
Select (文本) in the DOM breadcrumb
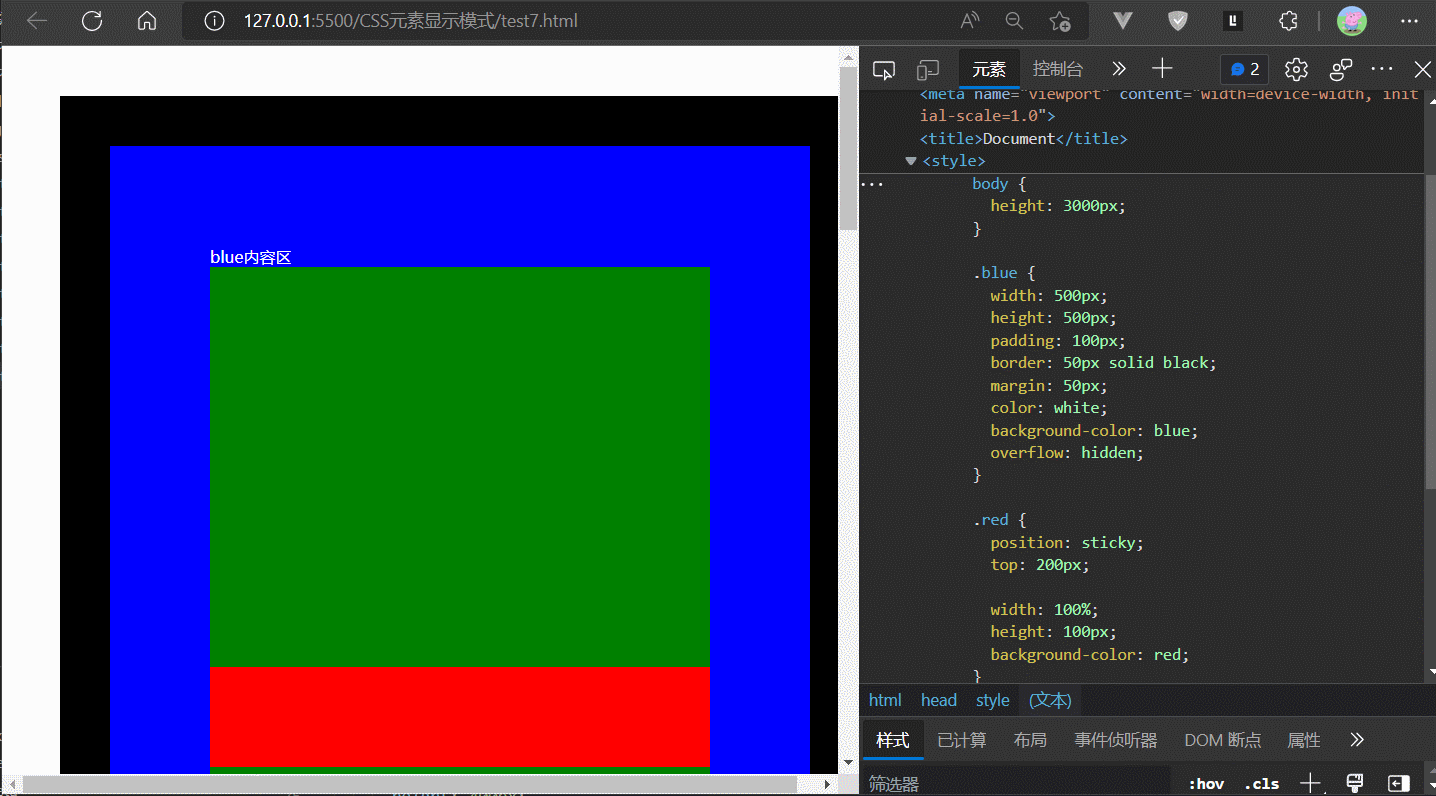[1050, 700]
